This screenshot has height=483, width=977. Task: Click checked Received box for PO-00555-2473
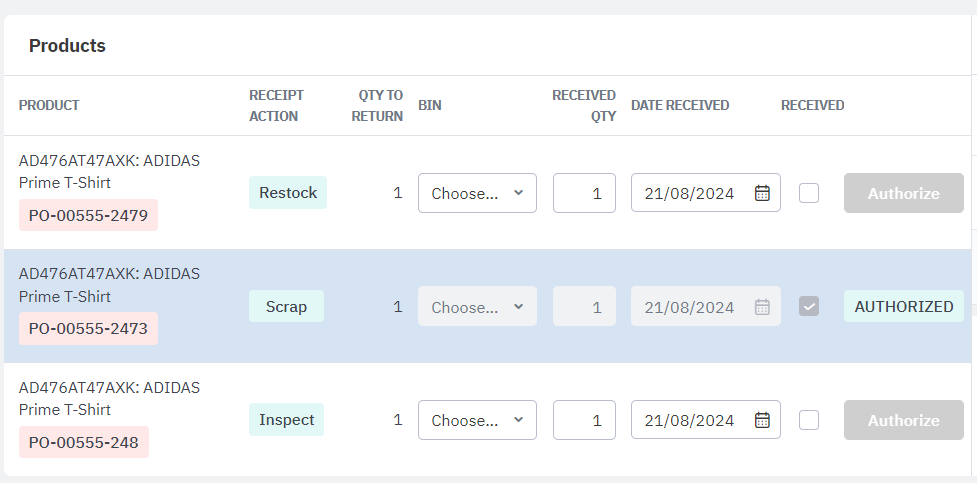(x=809, y=307)
